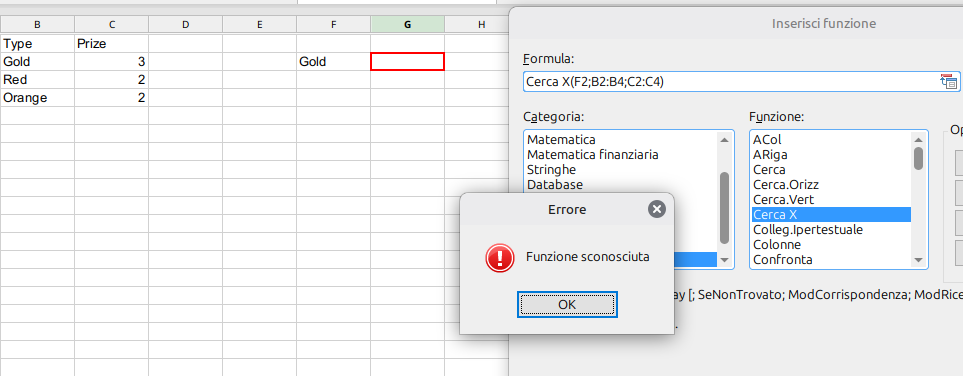This screenshot has width=963, height=376.
Task: Close the Errore dialog with X icon
Action: tap(657, 210)
